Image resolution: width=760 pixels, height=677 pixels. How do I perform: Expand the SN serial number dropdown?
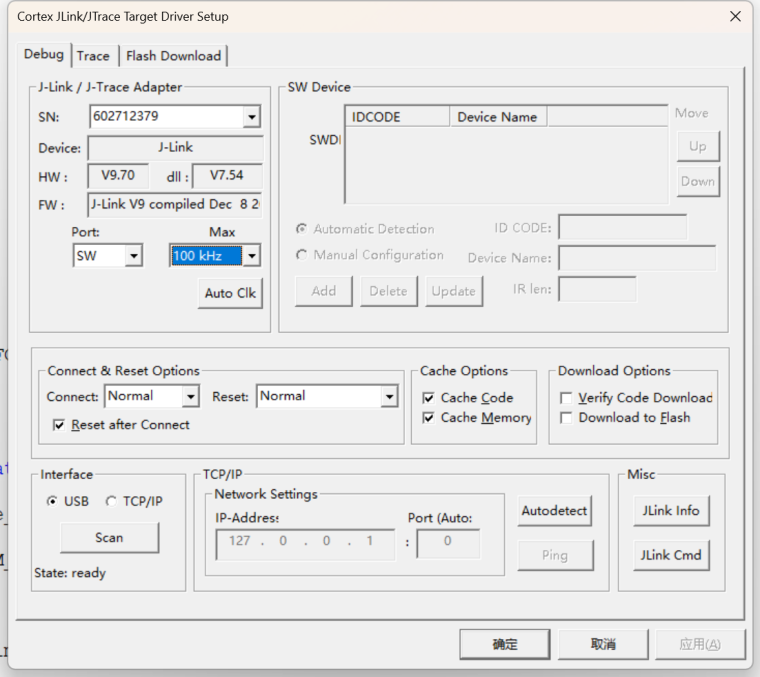(x=252, y=117)
